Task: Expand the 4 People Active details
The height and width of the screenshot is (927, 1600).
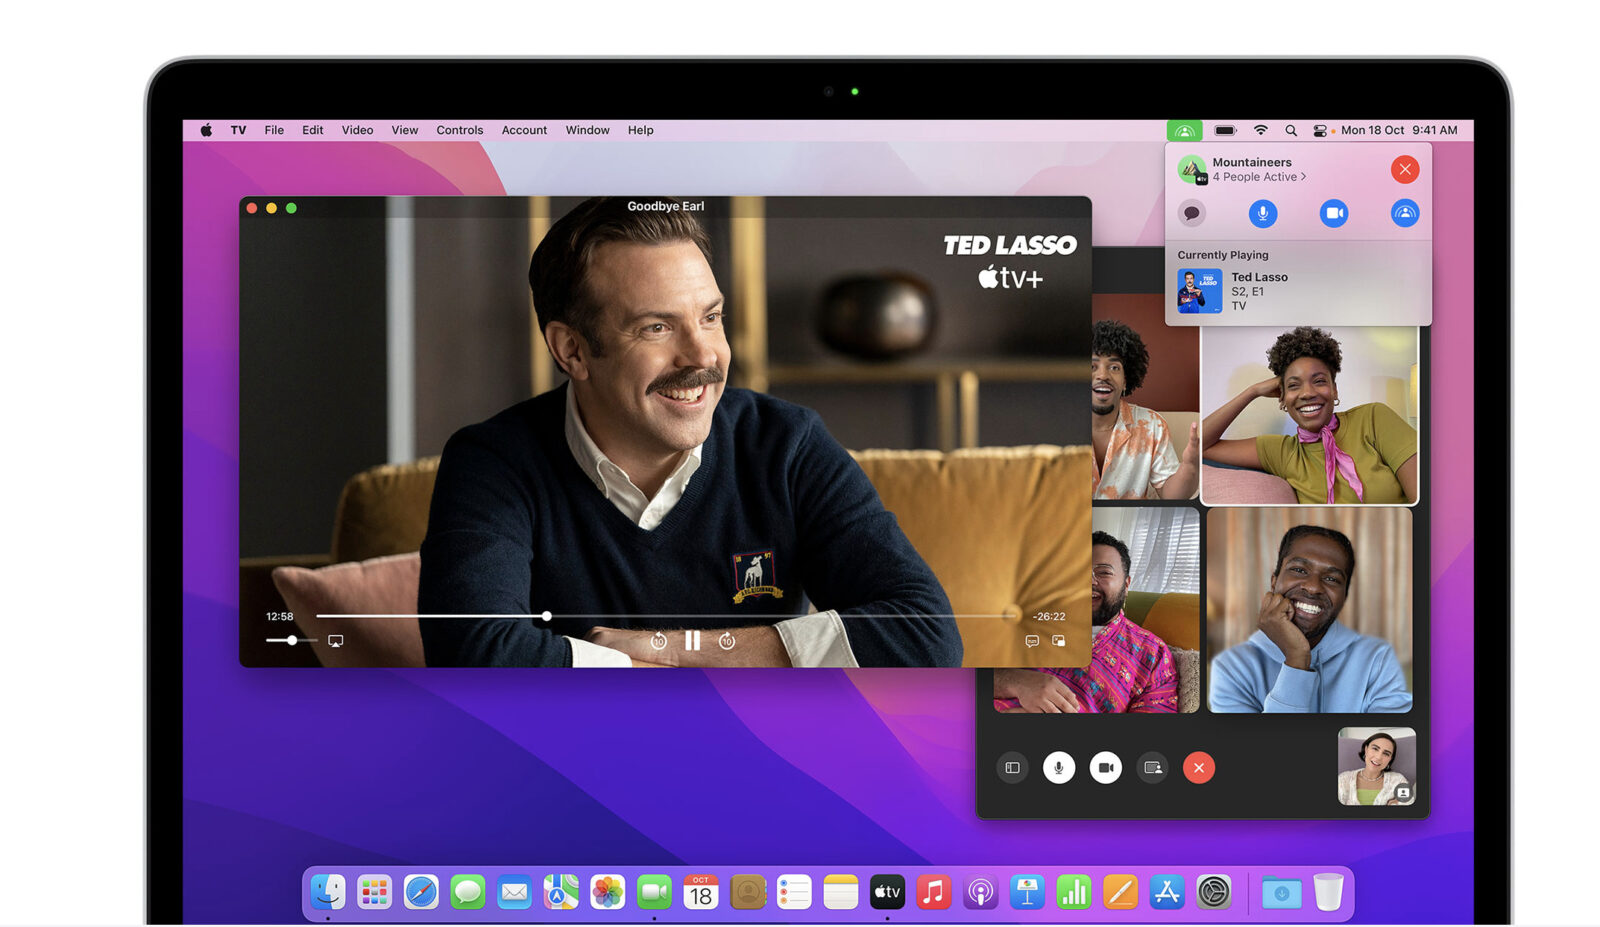Action: (x=1259, y=177)
